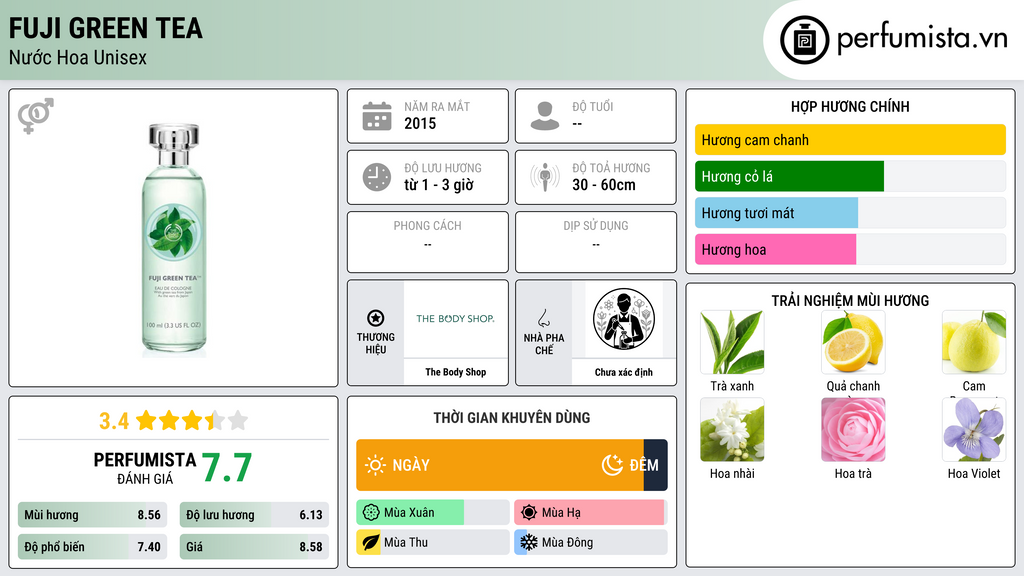This screenshot has width=1024, height=576.
Task: Select the Hoa Violet note image
Action: coord(974,430)
